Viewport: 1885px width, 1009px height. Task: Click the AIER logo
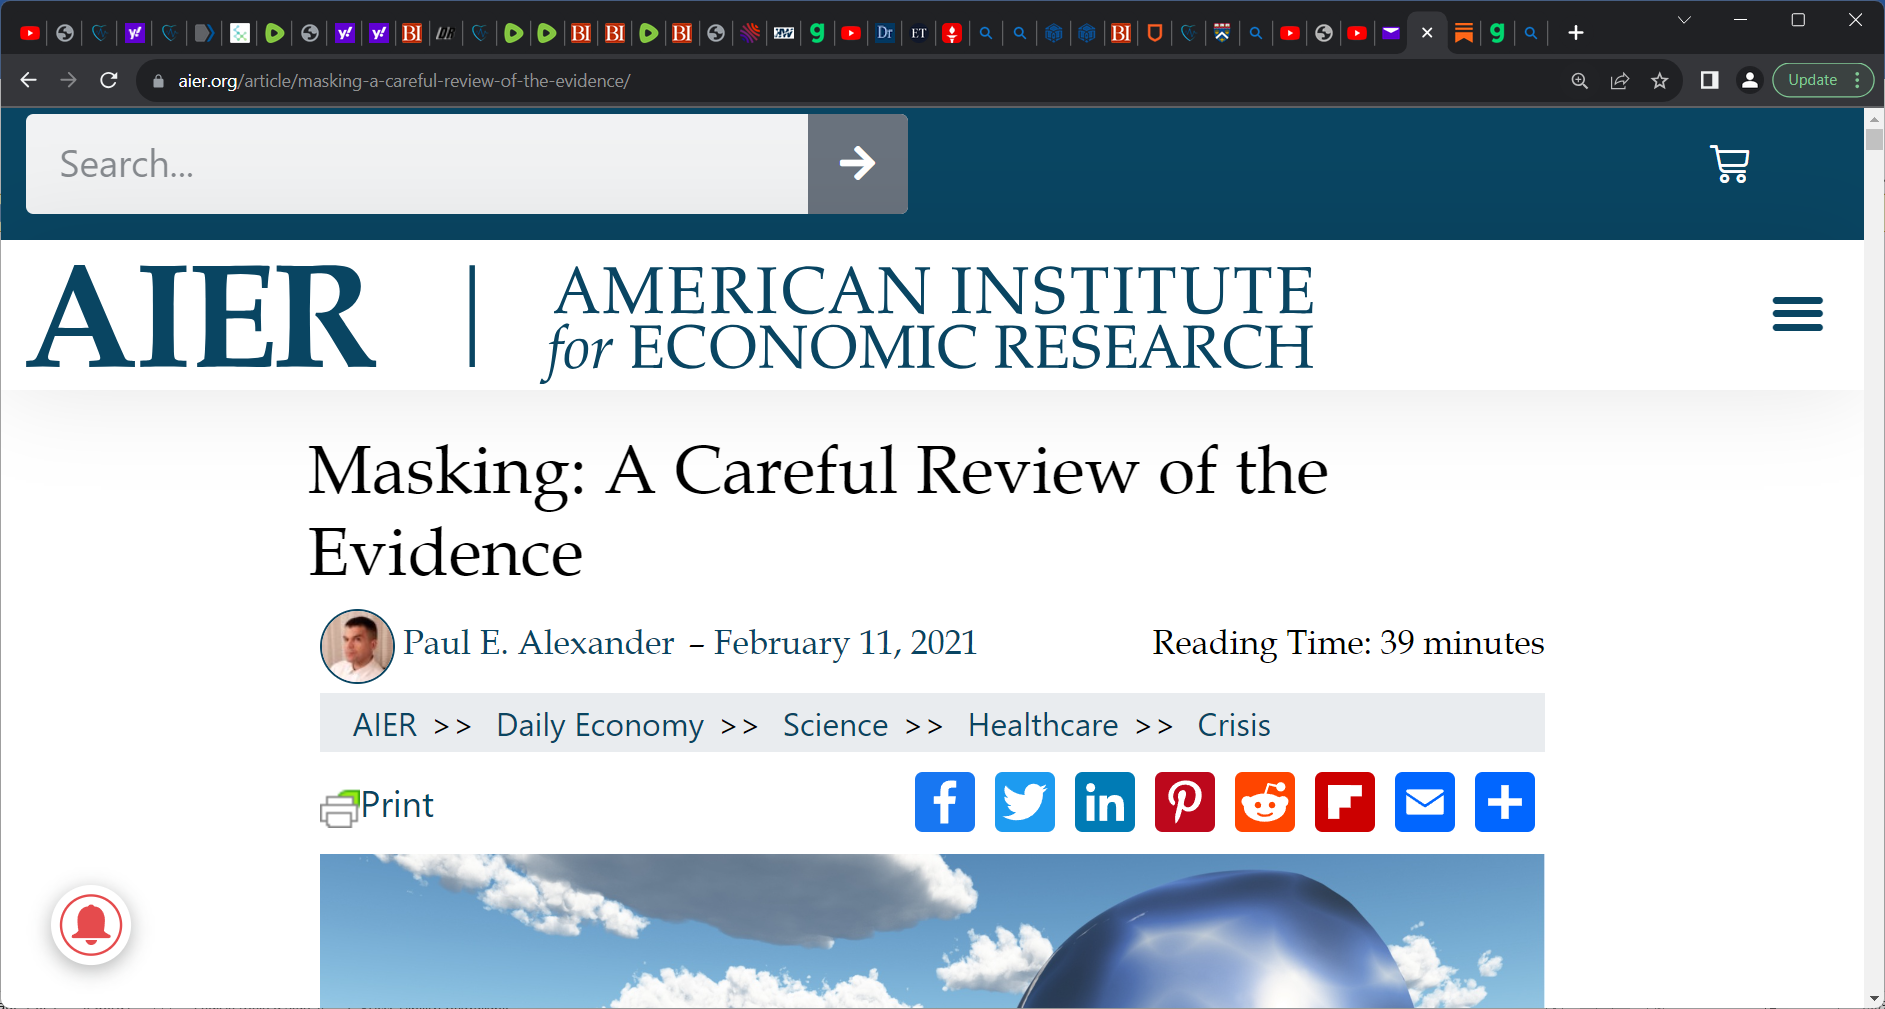[x=201, y=315]
